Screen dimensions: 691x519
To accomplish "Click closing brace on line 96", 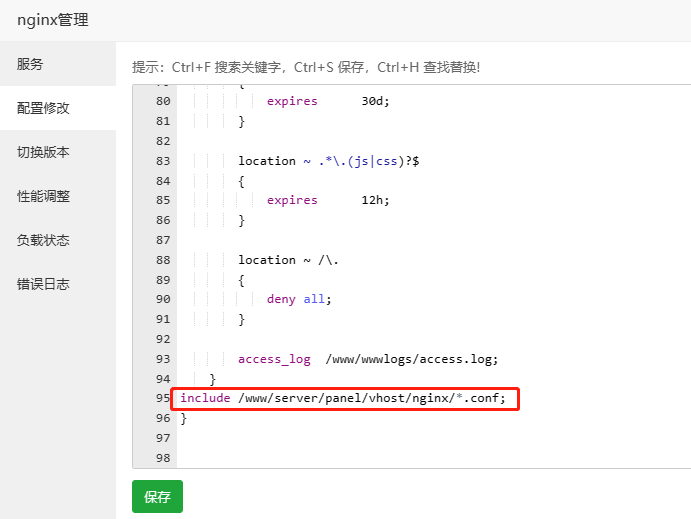I will 184,419.
